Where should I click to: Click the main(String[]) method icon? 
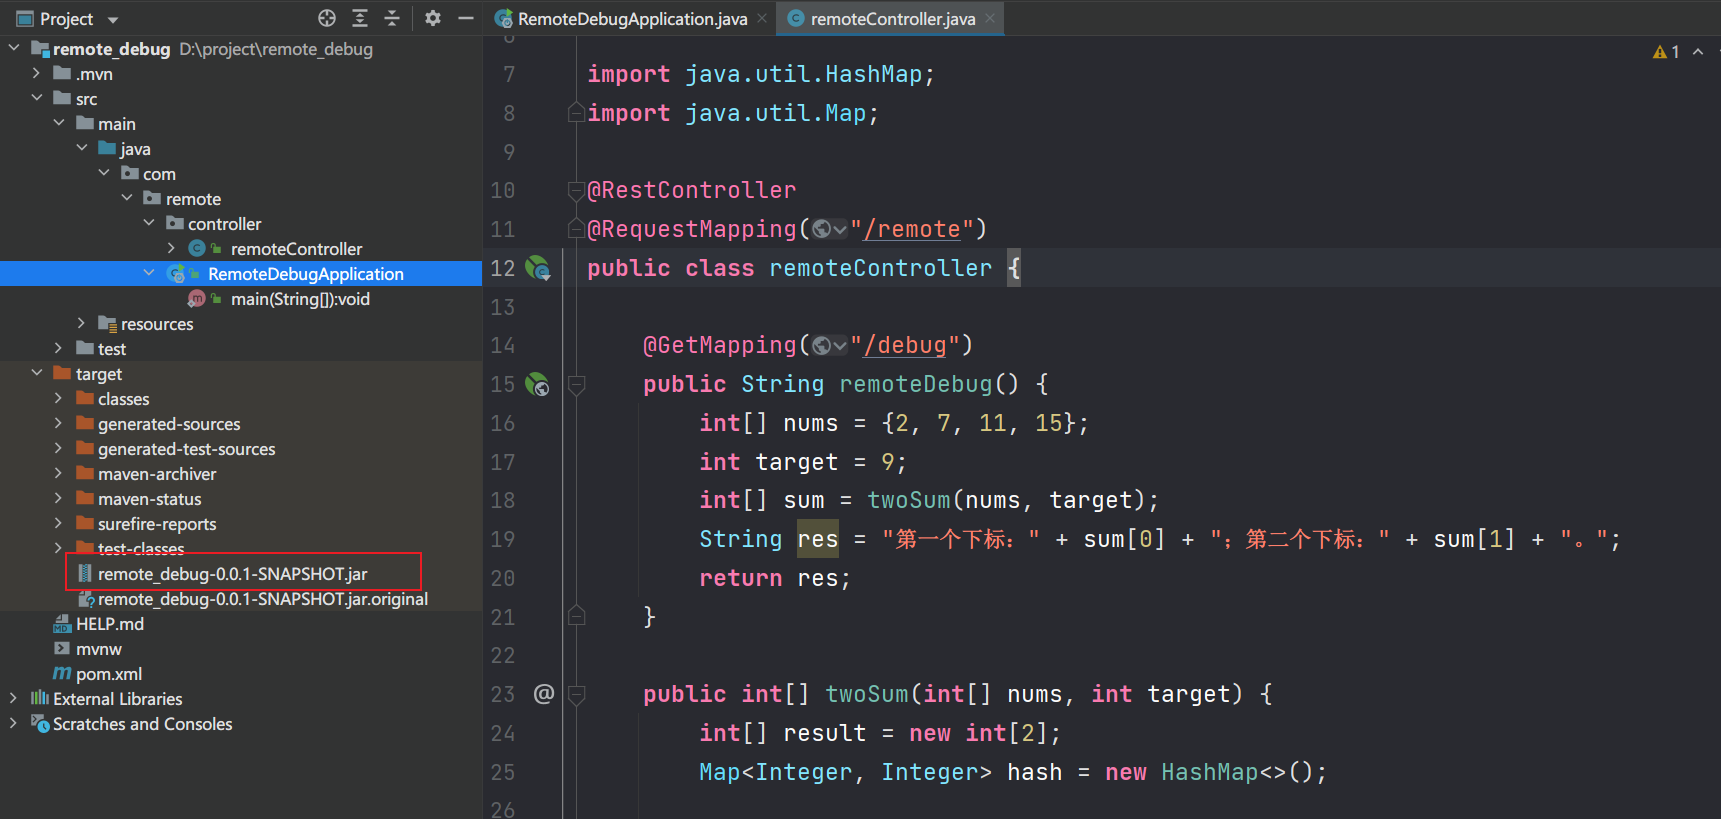point(197,298)
